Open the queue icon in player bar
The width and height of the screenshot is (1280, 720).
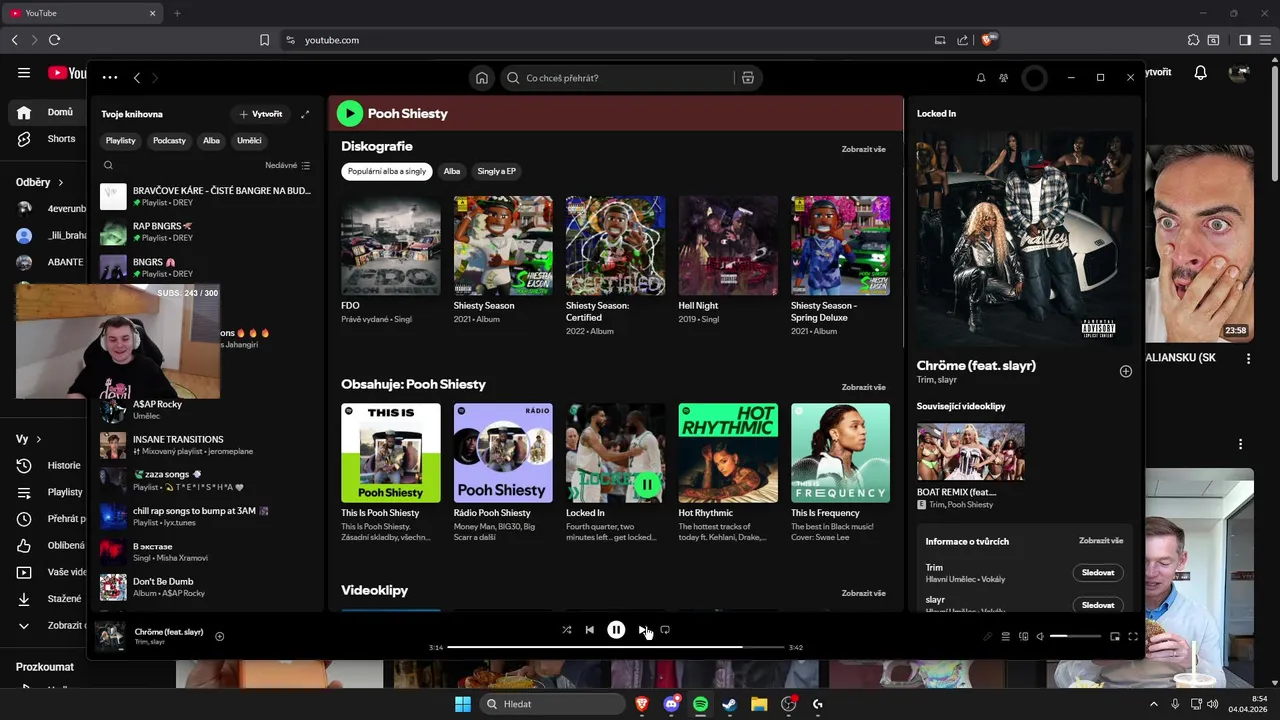pos(1006,636)
